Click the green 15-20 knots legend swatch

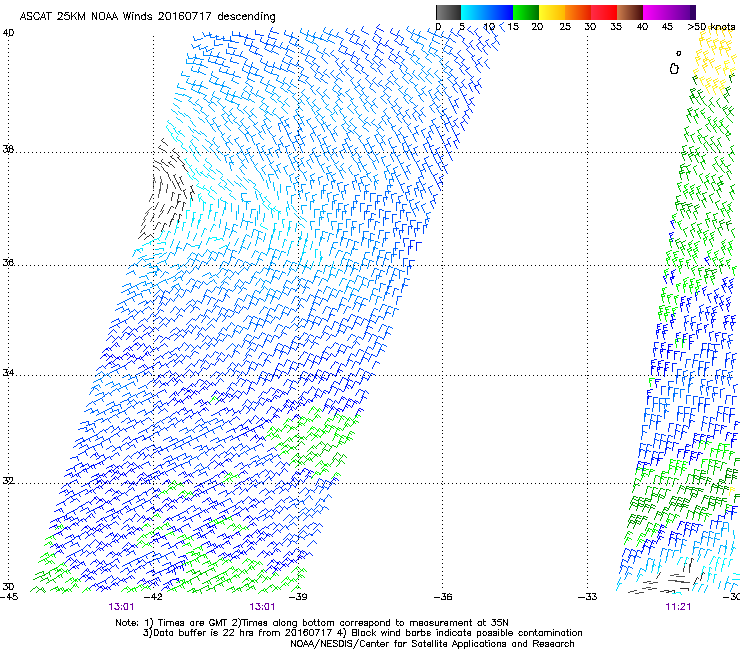[525, 12]
